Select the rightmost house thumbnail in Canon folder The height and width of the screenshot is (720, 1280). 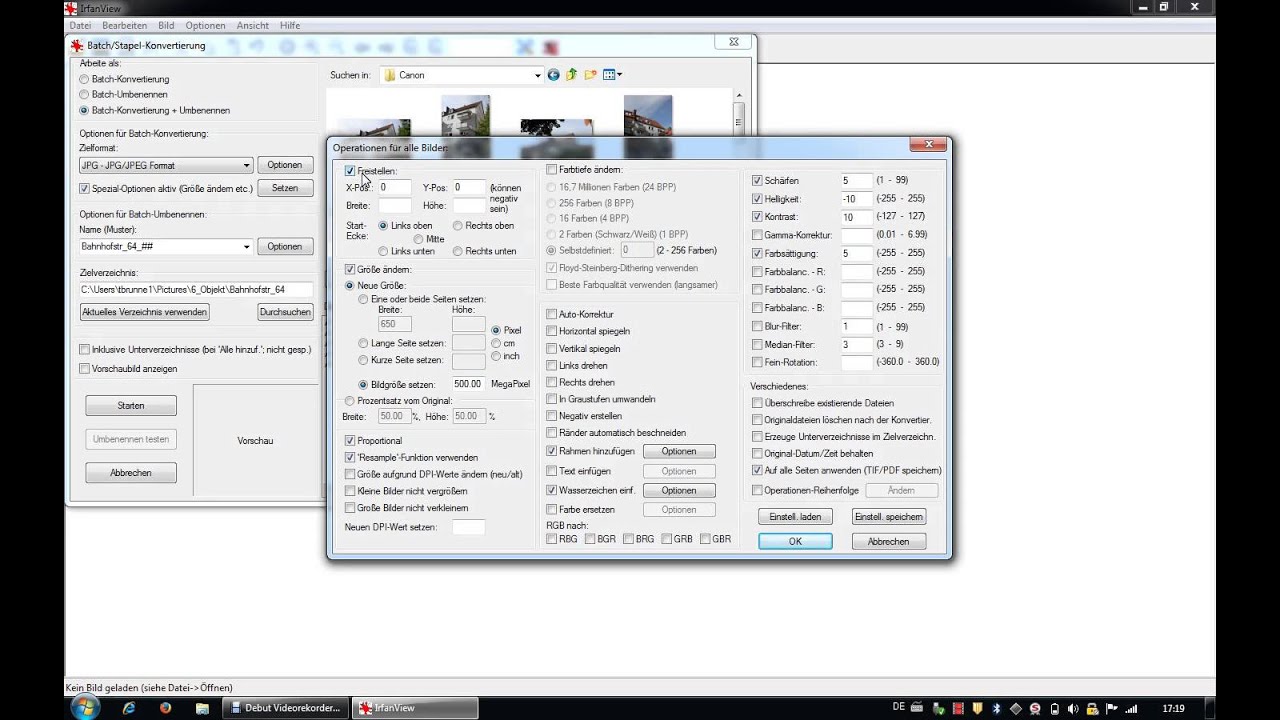tap(647, 116)
